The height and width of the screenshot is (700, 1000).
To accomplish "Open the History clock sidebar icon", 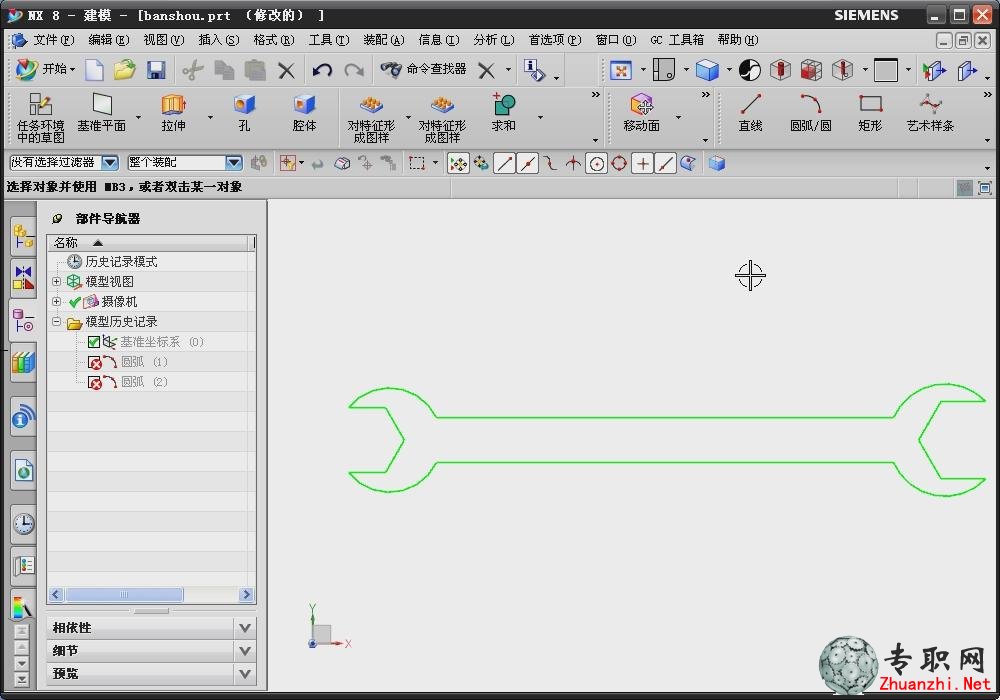I will pos(24,523).
